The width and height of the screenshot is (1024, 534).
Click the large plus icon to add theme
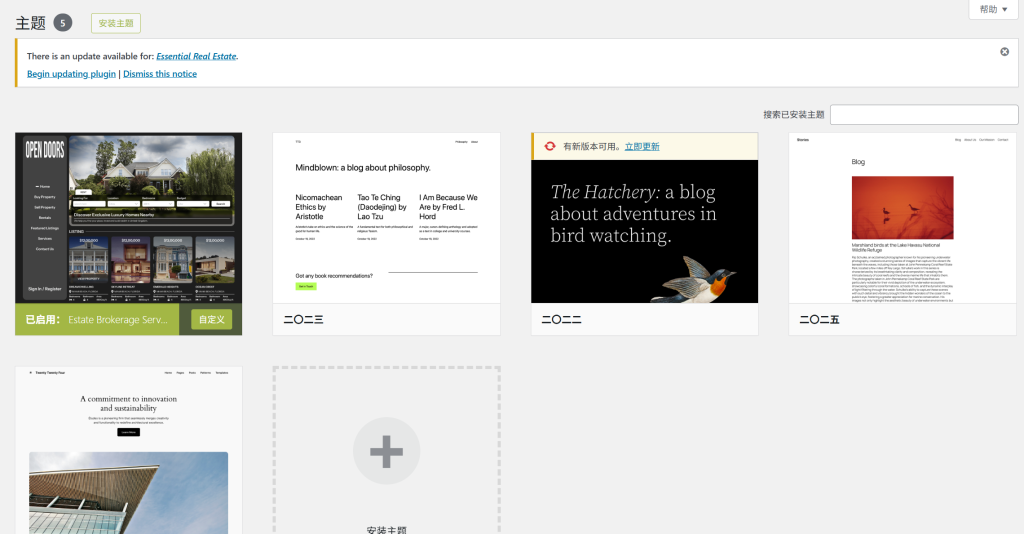[x=386, y=451]
